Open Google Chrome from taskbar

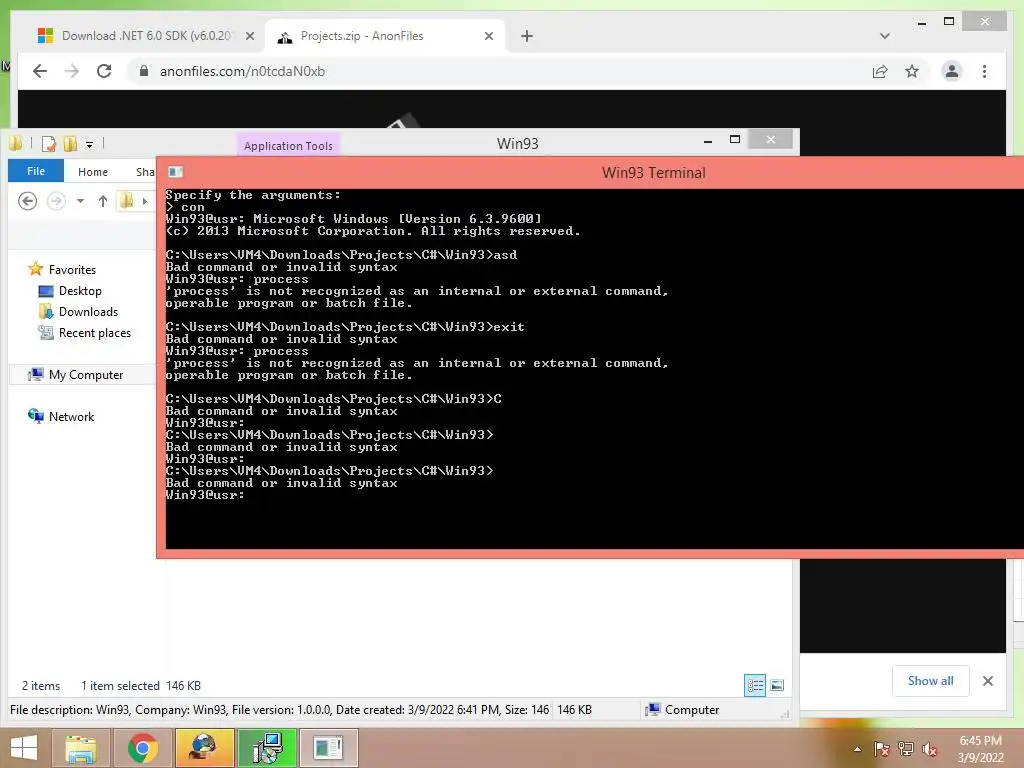(x=142, y=748)
